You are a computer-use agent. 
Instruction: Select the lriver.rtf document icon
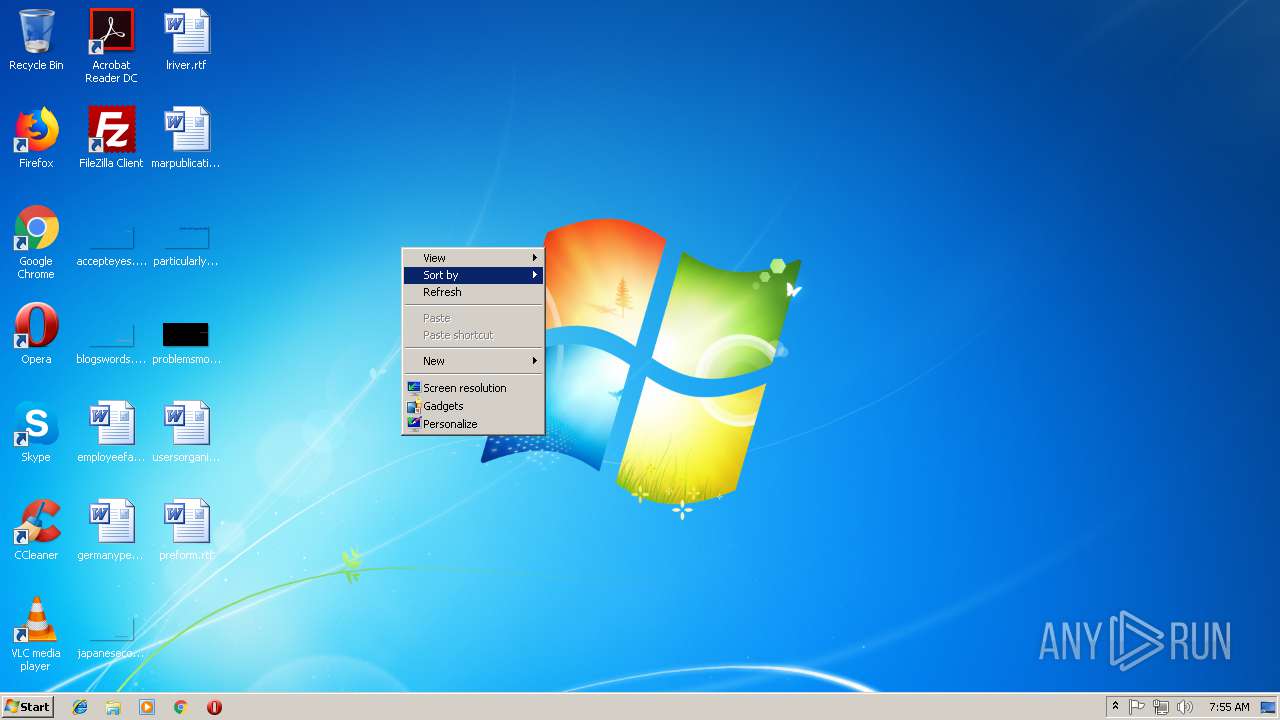pos(186,40)
